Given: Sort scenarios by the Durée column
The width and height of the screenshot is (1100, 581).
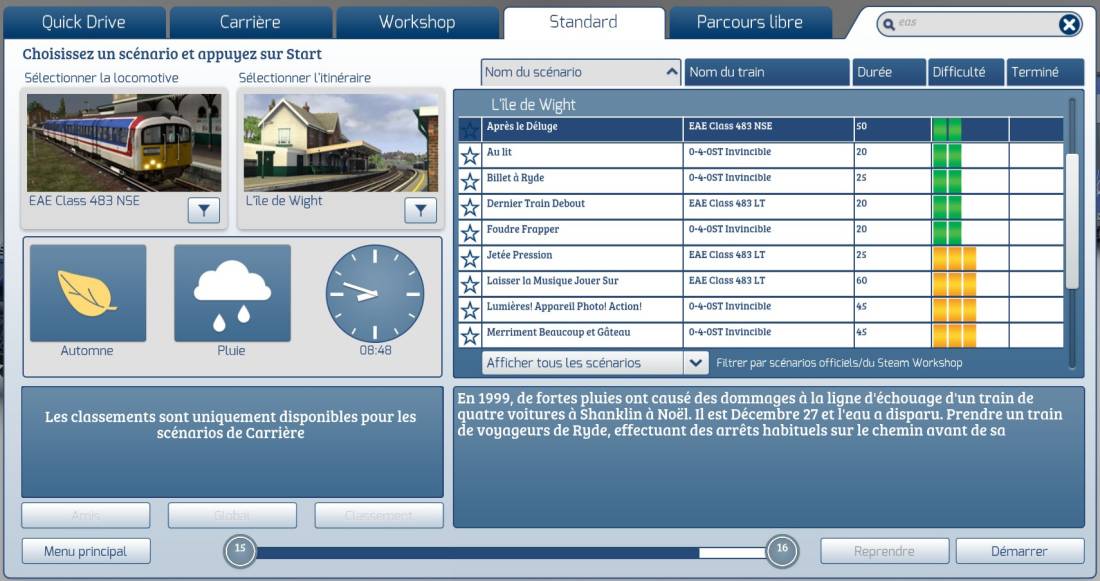Looking at the screenshot, I should (890, 72).
